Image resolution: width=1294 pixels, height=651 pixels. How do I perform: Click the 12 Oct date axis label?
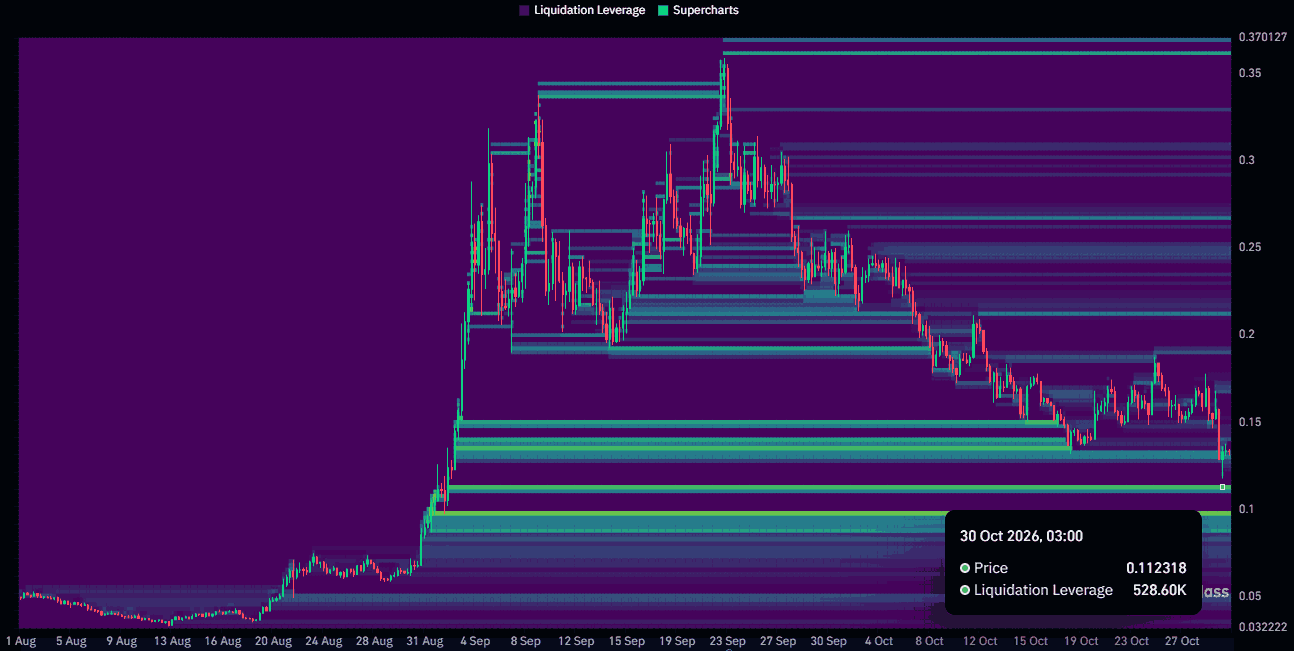click(x=980, y=641)
